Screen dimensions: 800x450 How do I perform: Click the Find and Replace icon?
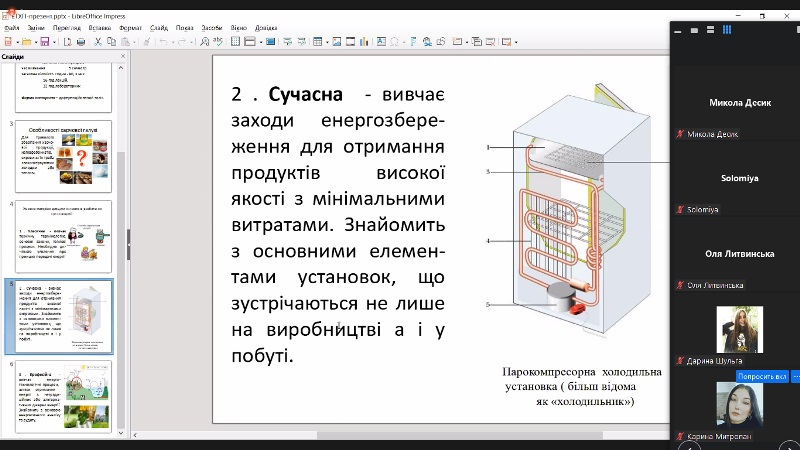(x=203, y=42)
